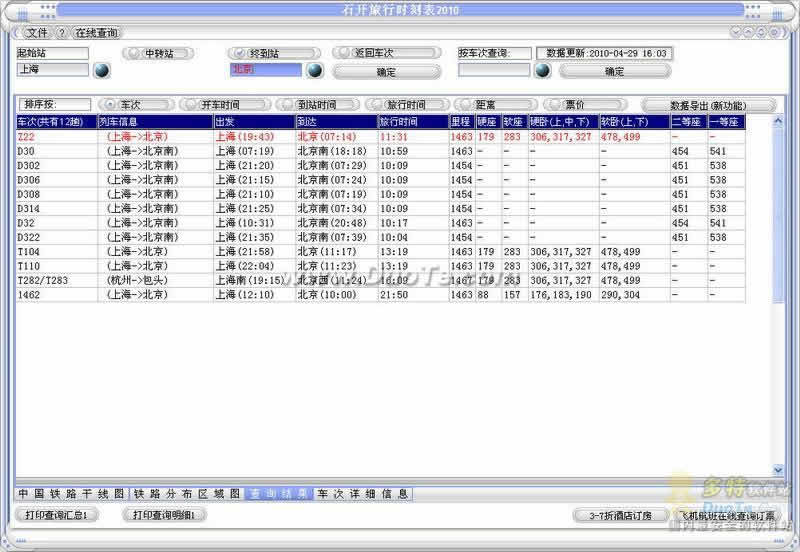Click 打印查询明细 button
800x552 pixels.
(x=164, y=515)
